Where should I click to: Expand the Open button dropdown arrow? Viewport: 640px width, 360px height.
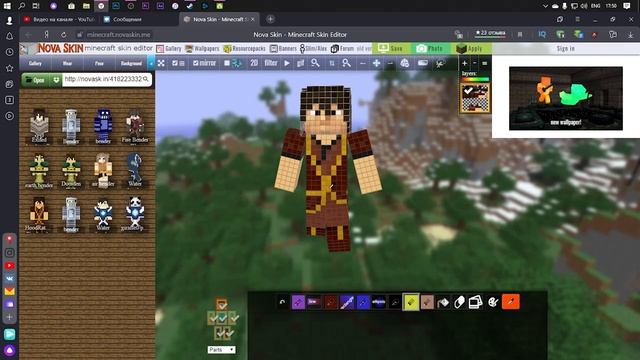coord(56,80)
